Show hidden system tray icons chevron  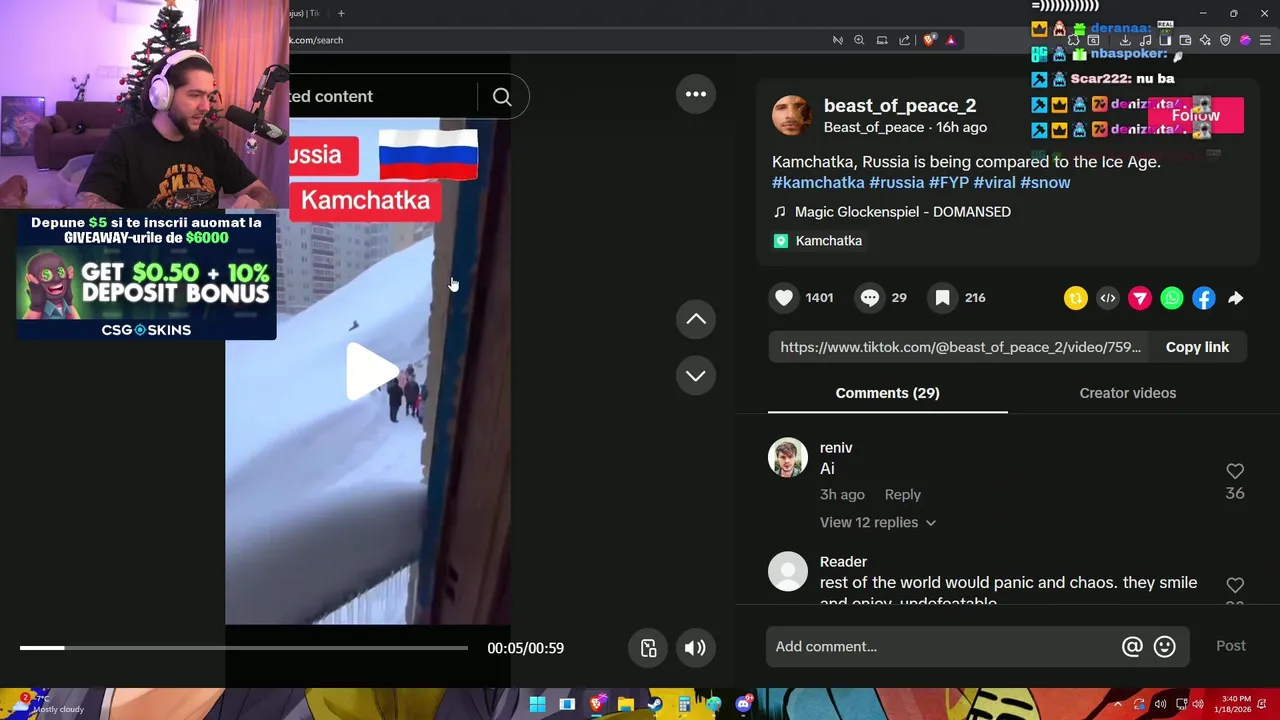1118,705
